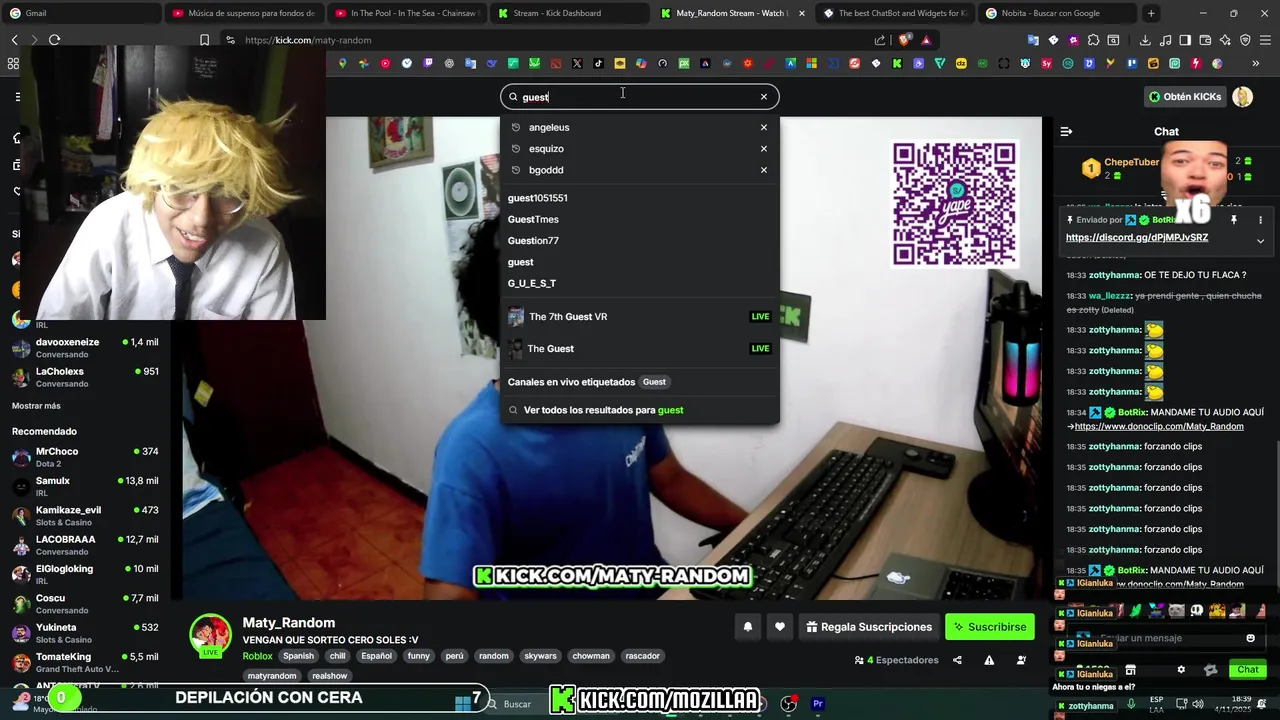Viewport: 1280px width, 720px height.
Task: Open pinned message options menu
Action: pyautogui.click(x=1260, y=220)
